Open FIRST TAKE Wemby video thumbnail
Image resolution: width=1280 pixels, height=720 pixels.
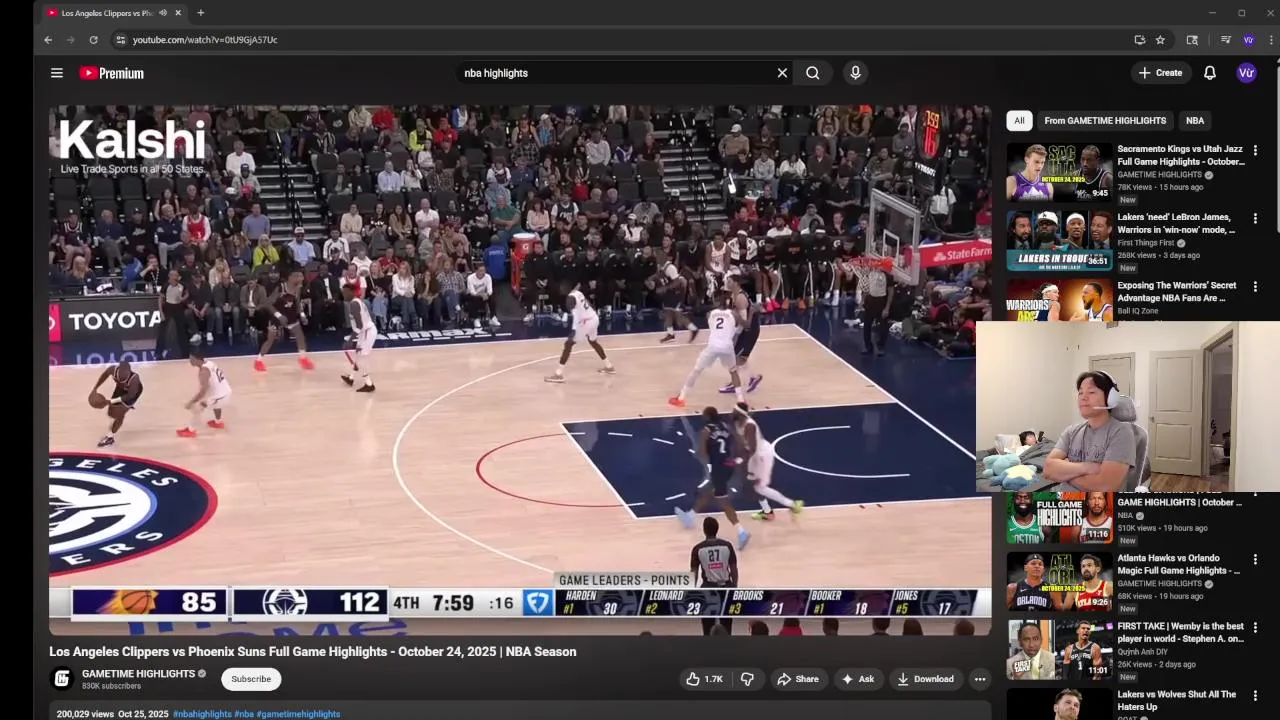pos(1059,649)
